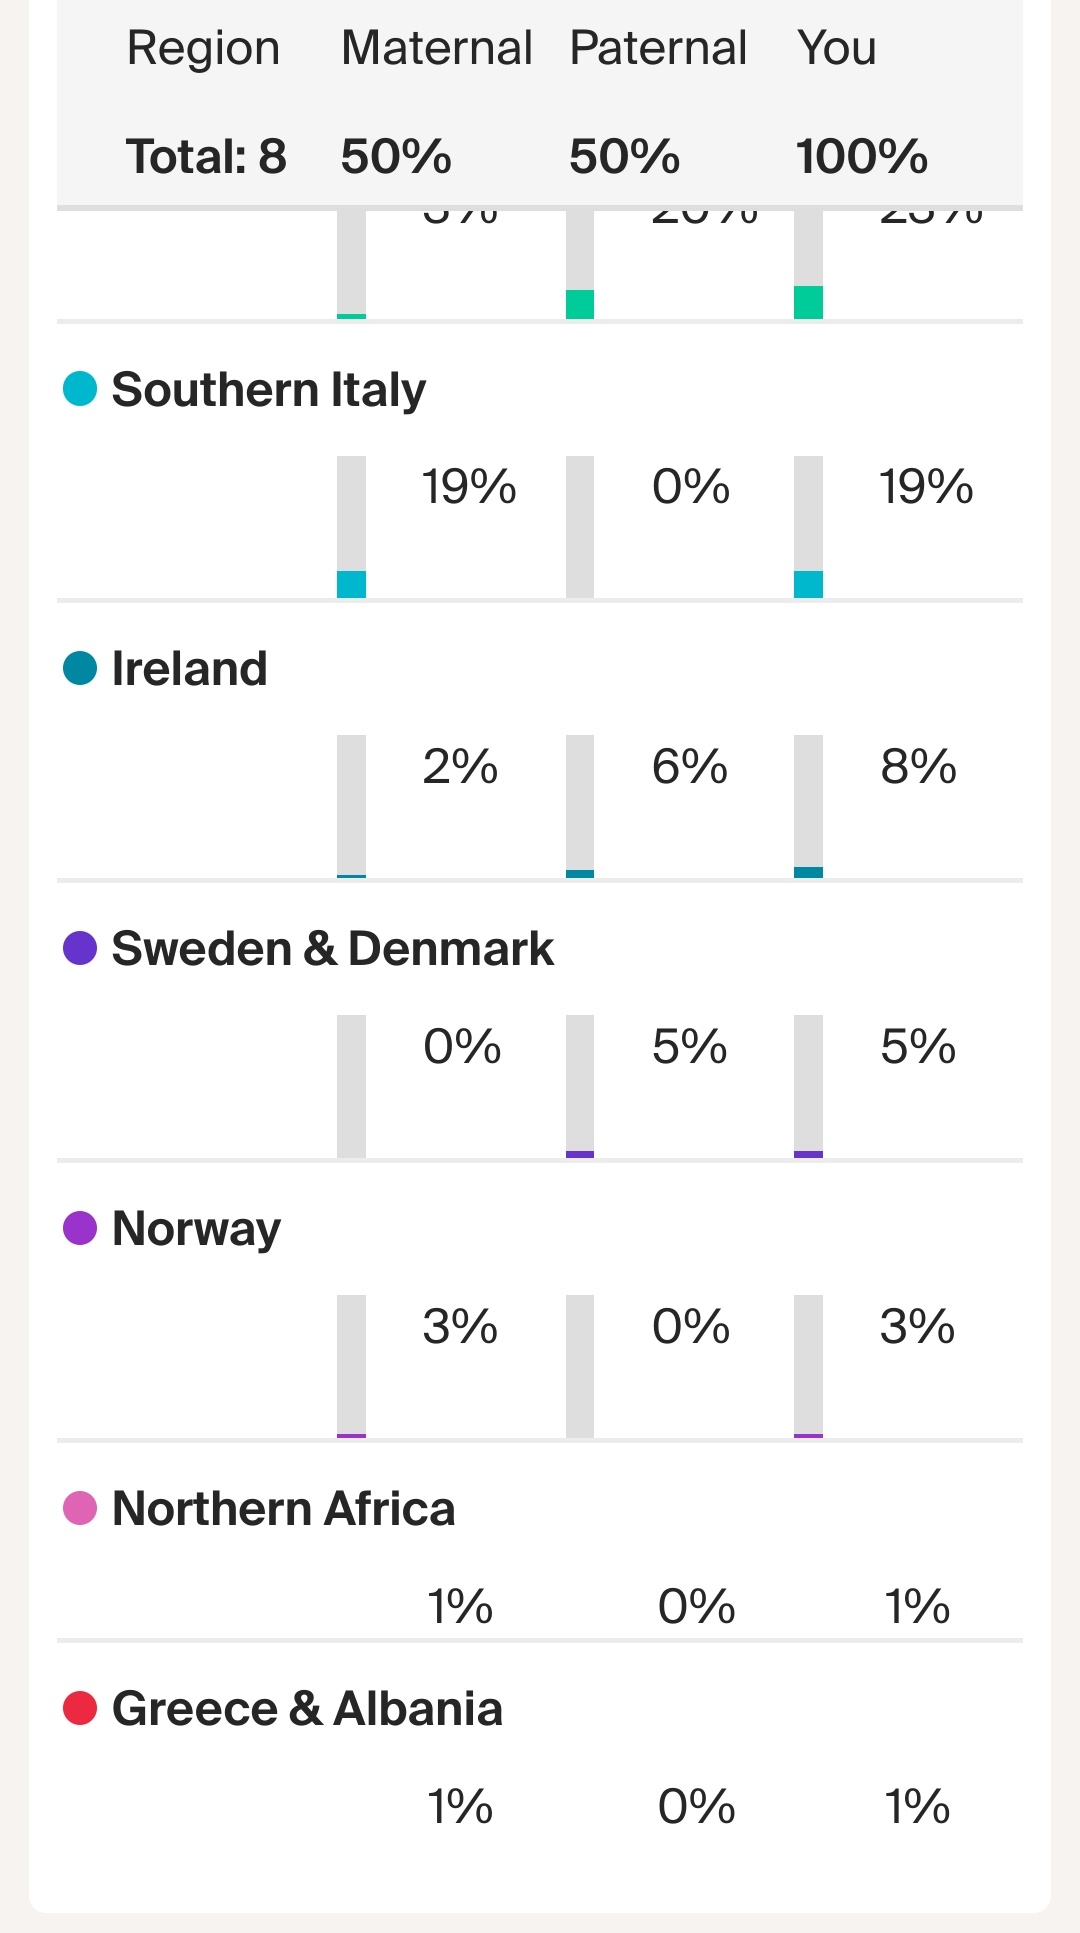
Task: Click Southern Italy's maternal 19% bar
Action: (x=351, y=527)
